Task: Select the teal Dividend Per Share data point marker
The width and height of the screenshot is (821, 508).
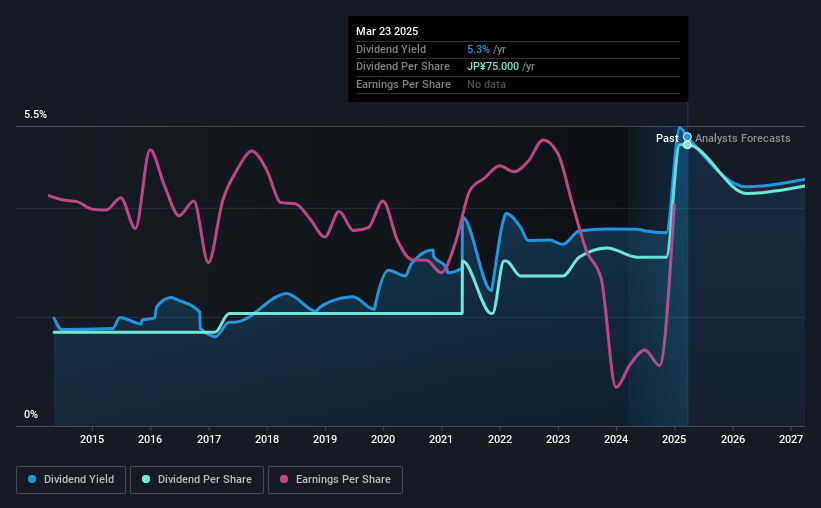Action: click(x=687, y=145)
